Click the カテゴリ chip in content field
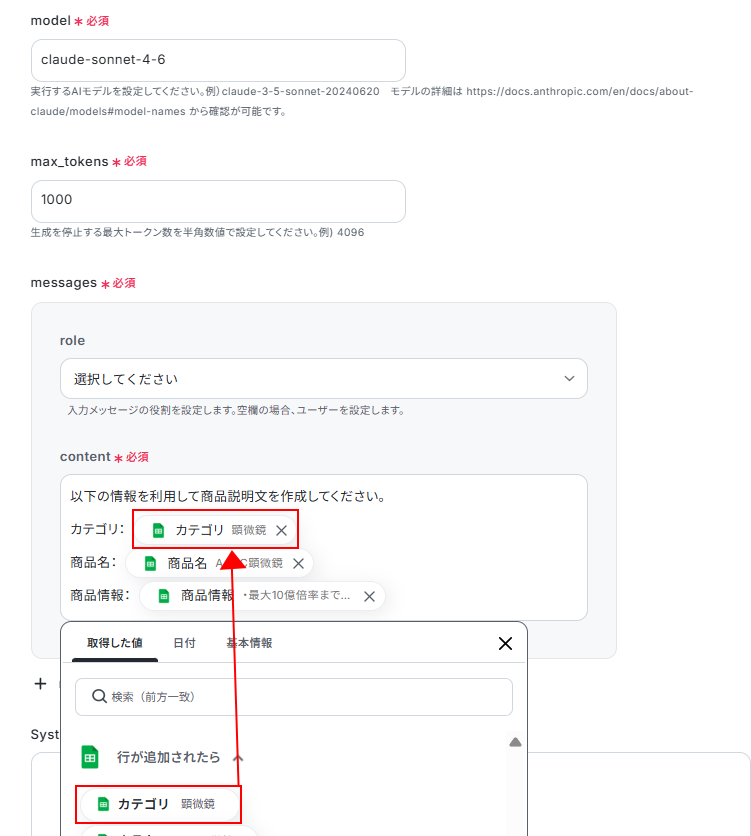Image resolution: width=751 pixels, height=836 pixels. pos(215,530)
